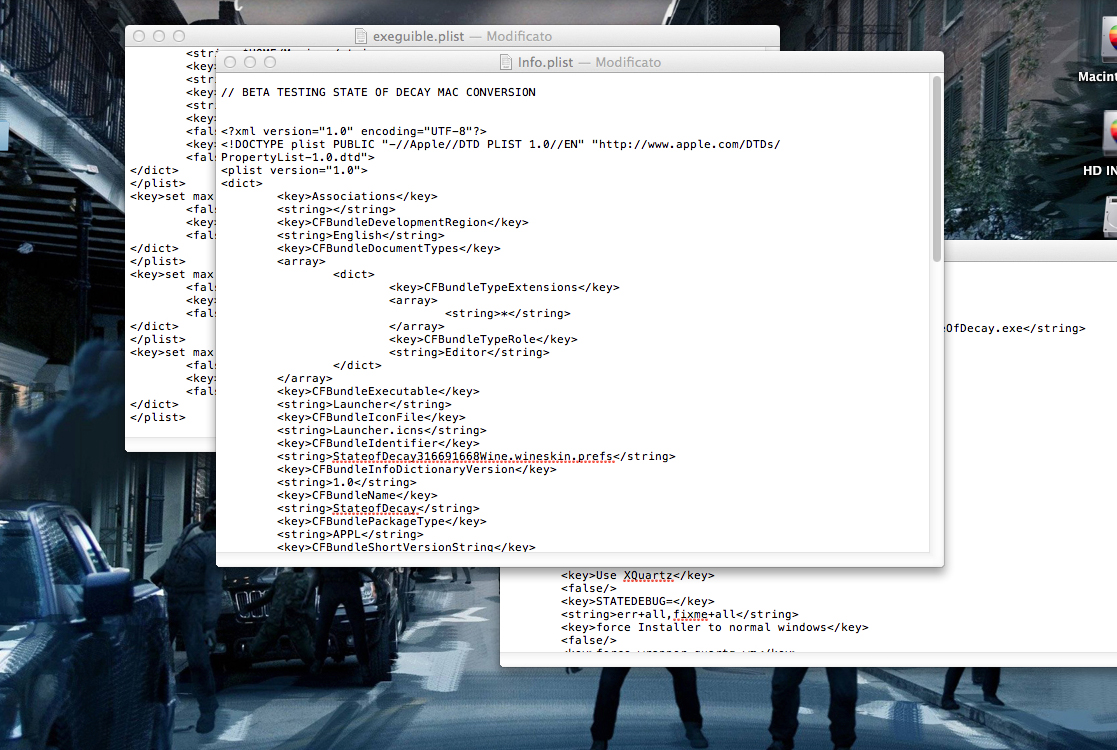Minimize the exeguible.plist window

(159, 36)
